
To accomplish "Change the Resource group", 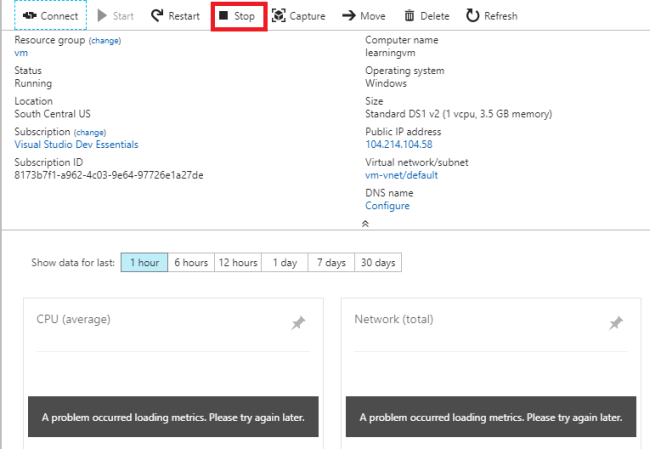I will tap(105, 39).
